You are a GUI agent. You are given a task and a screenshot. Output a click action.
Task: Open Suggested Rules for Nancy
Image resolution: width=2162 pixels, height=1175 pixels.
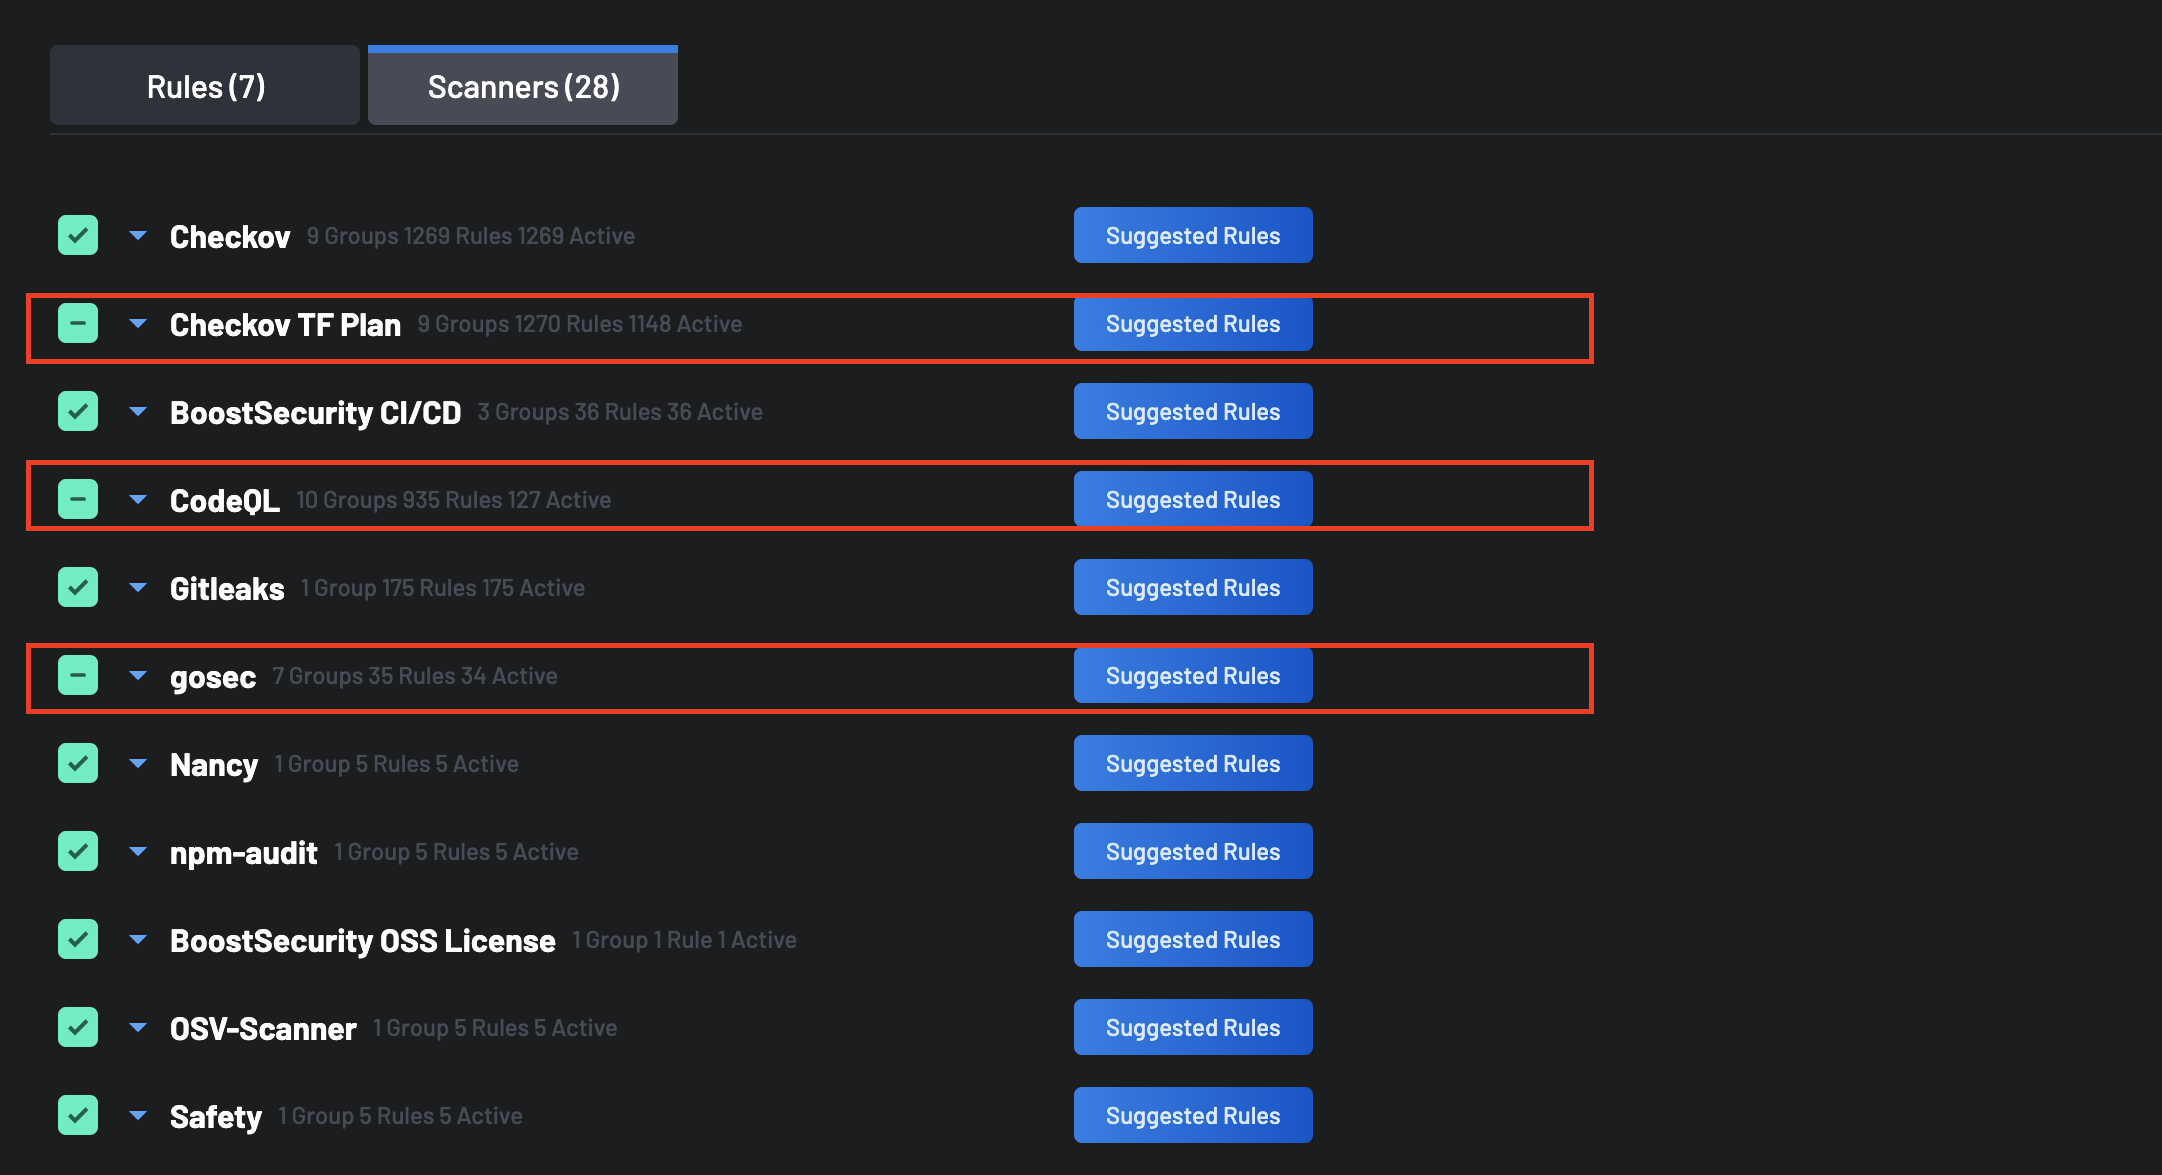pyautogui.click(x=1193, y=764)
